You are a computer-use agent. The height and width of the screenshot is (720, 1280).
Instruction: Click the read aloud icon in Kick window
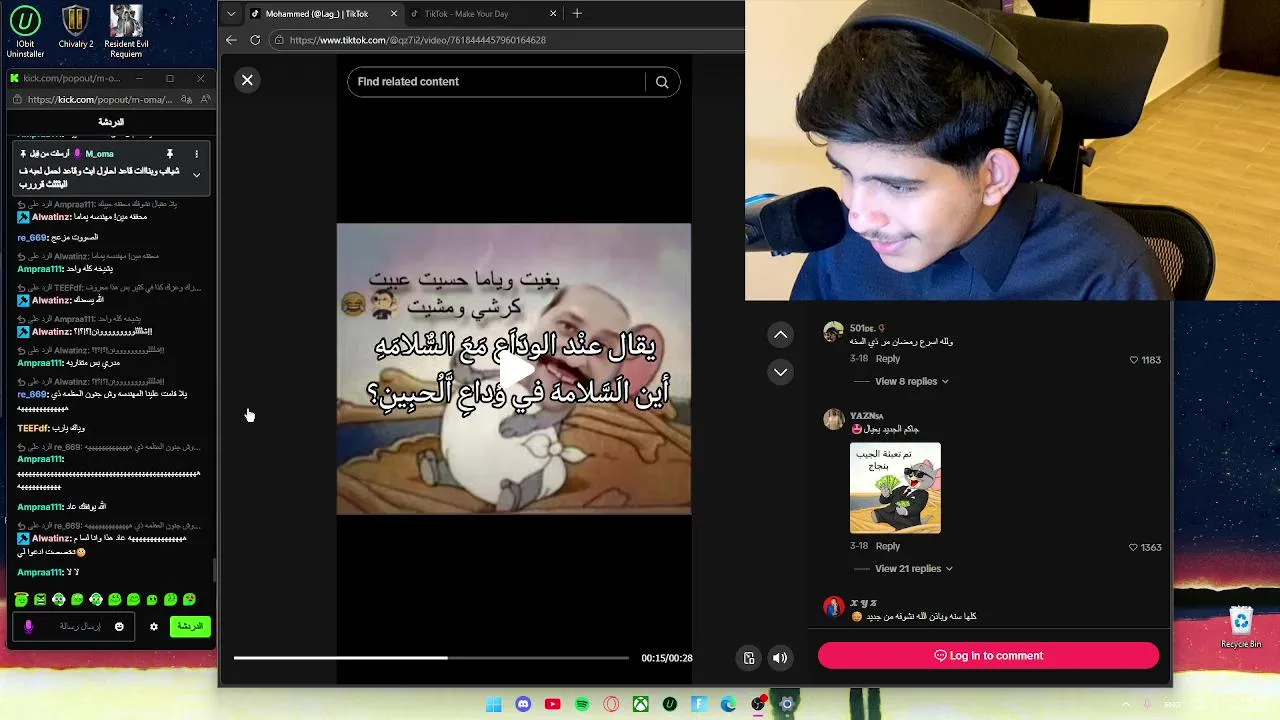(x=205, y=99)
